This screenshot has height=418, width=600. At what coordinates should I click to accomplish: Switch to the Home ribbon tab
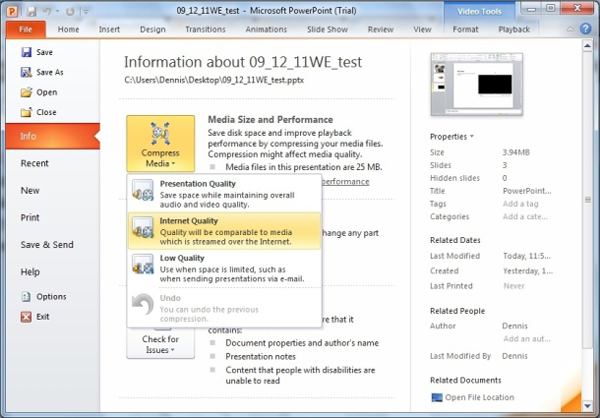tap(68, 29)
